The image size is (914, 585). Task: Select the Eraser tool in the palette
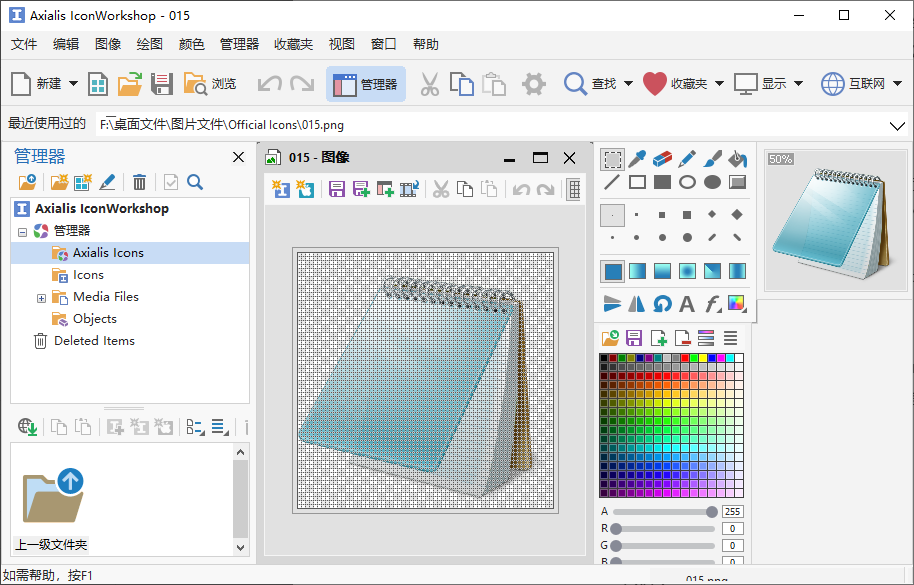(x=662, y=159)
